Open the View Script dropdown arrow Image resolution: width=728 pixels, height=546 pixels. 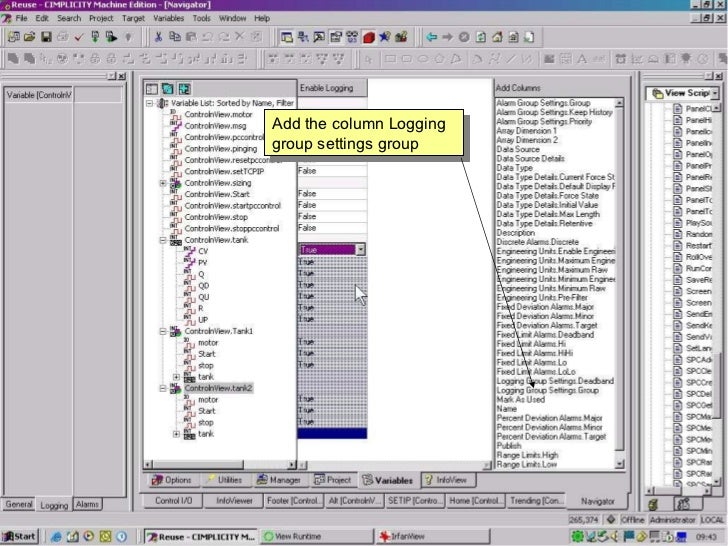pos(715,93)
